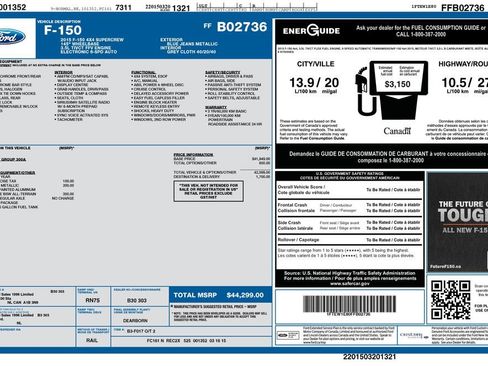
Task: Click the Frontal Crash row label
Action: pyautogui.click(x=296, y=208)
